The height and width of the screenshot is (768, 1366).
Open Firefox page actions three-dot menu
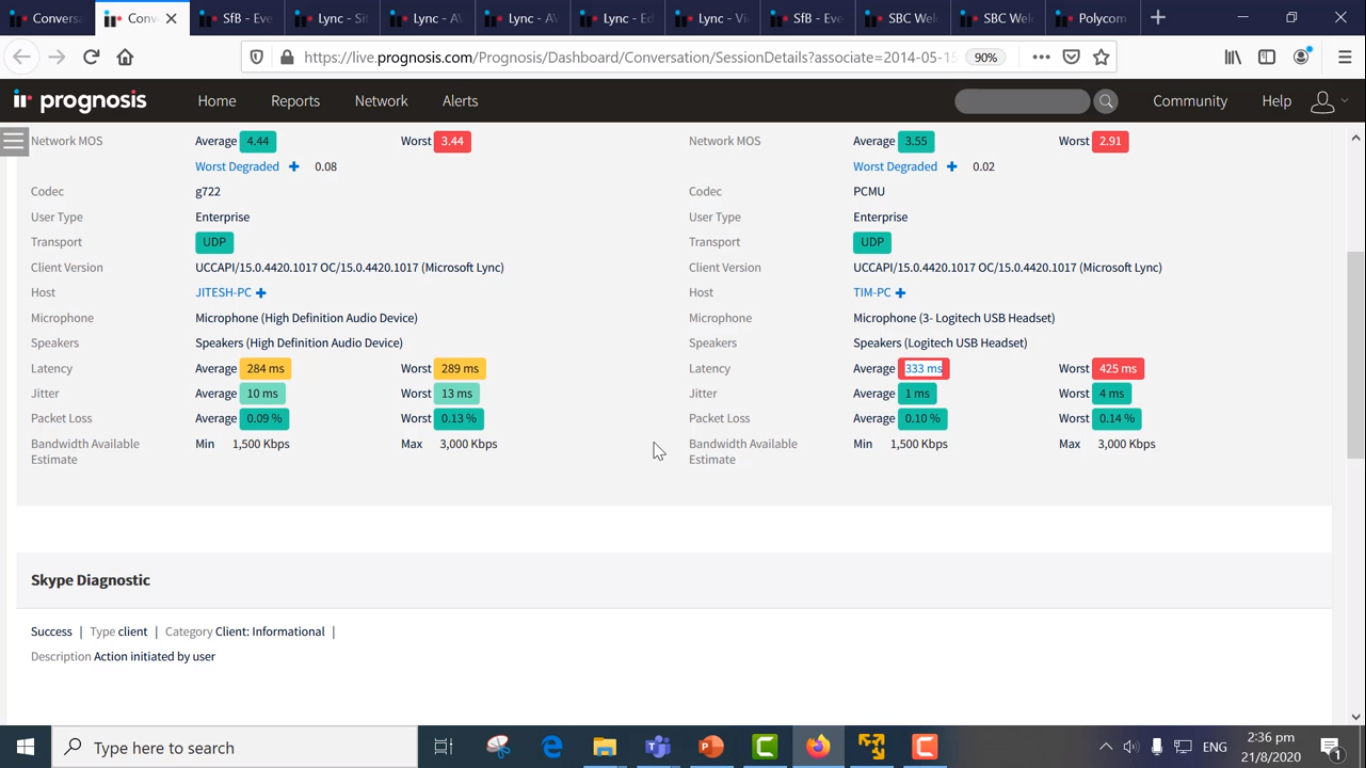pos(1041,57)
